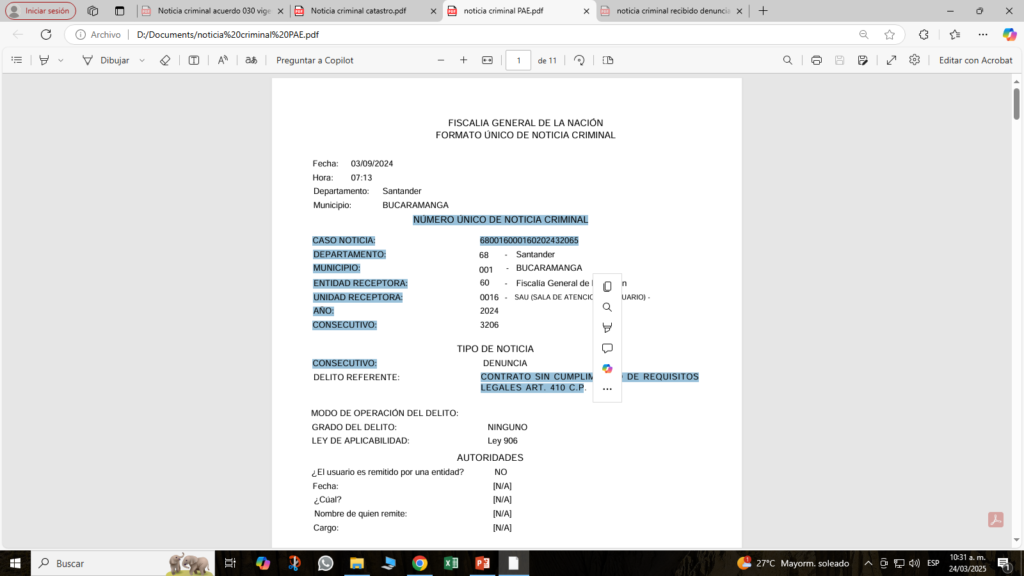Search selected text from popup

607,307
